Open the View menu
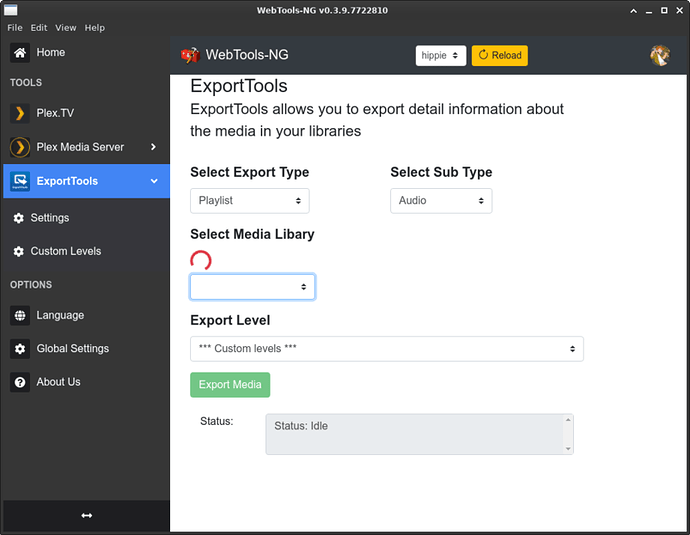Viewport: 690px width, 535px height. (66, 28)
